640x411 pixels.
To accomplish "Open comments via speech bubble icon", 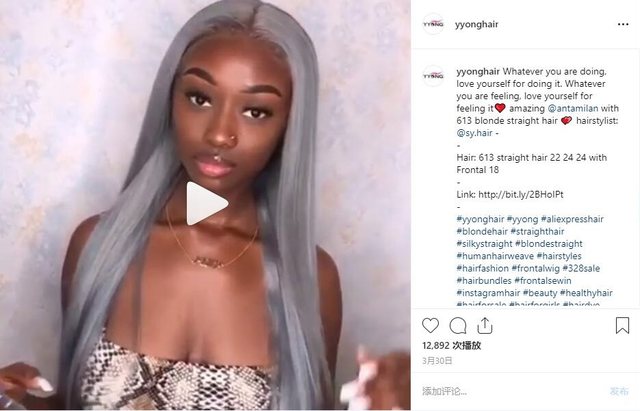I will pyautogui.click(x=458, y=326).
